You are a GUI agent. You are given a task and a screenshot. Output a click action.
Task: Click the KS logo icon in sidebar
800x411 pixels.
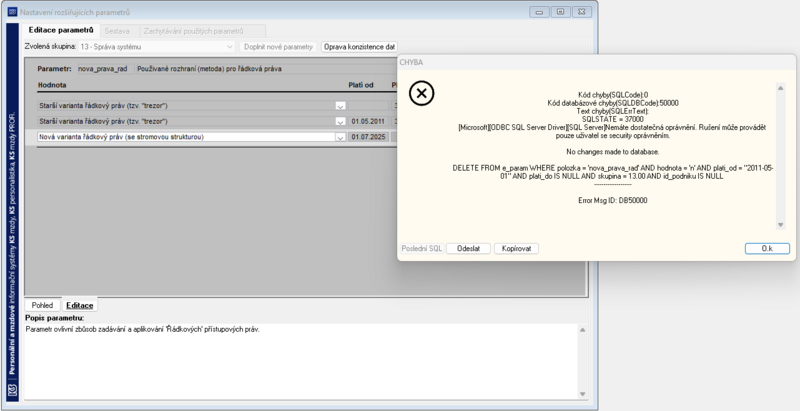(x=13, y=391)
